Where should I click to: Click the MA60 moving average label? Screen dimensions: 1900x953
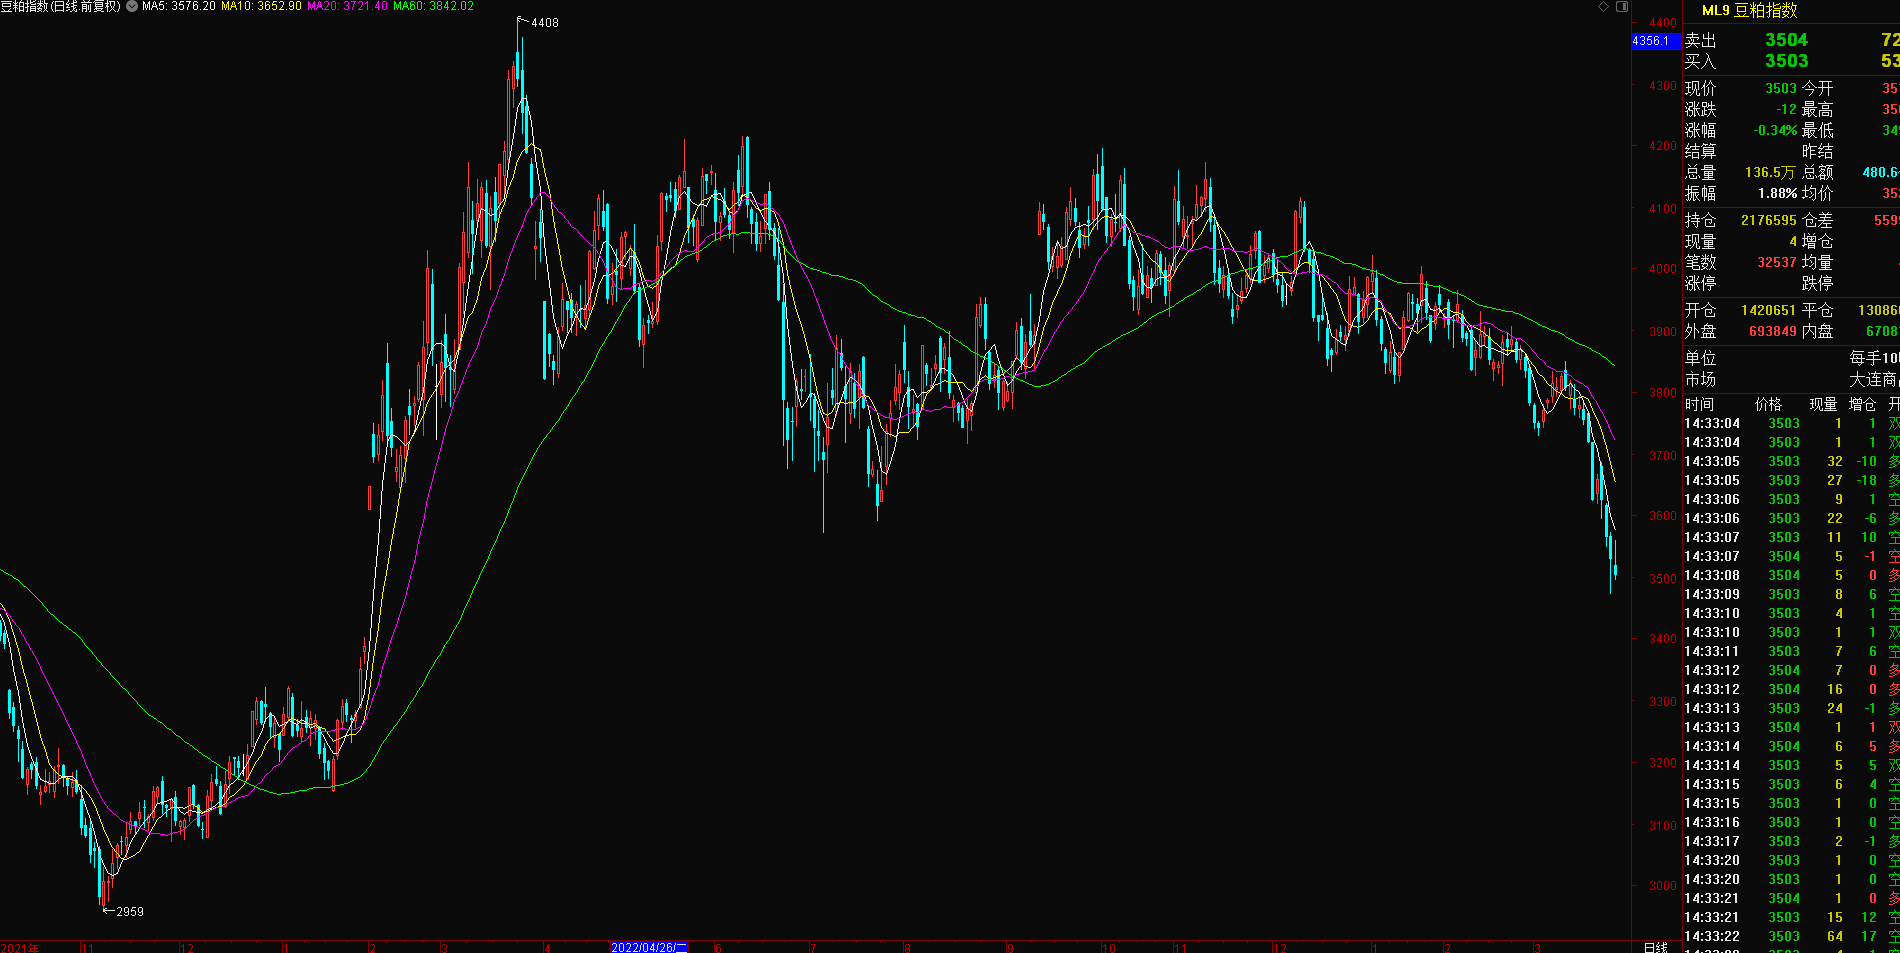coord(433,6)
